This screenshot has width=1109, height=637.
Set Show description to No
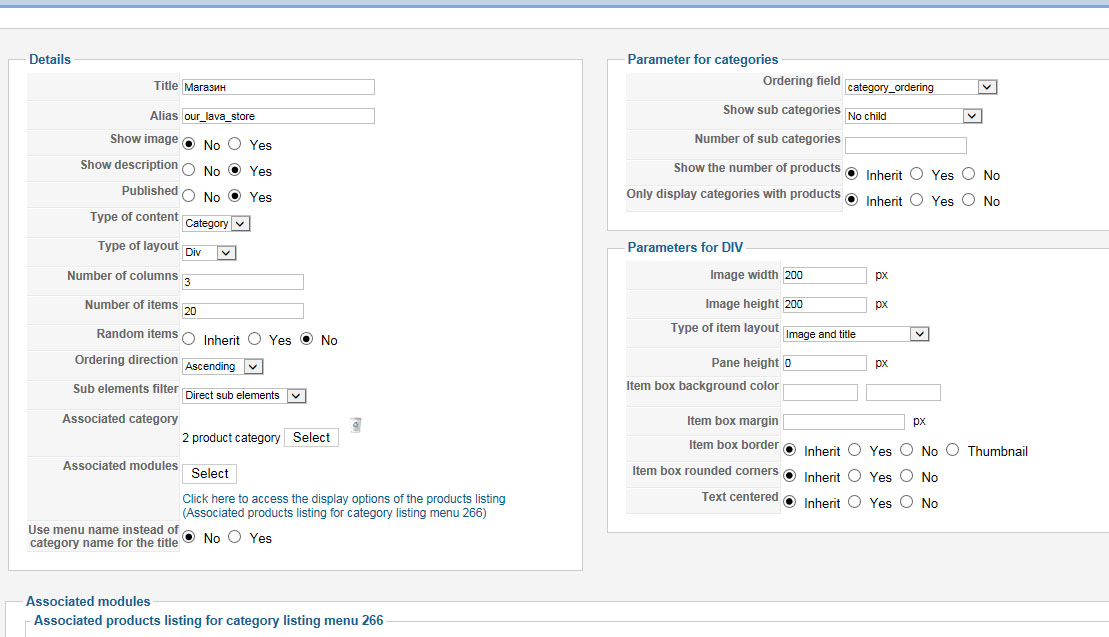188,171
